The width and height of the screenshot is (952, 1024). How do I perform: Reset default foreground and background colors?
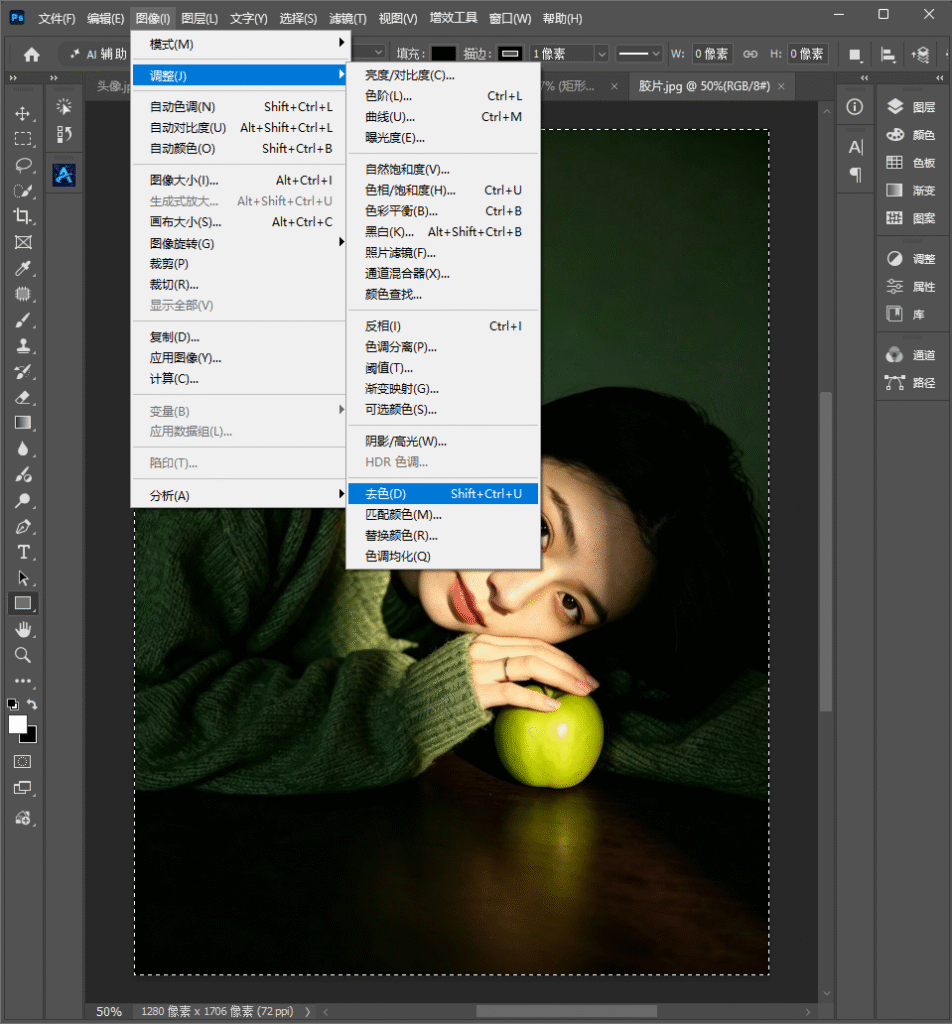click(x=12, y=704)
